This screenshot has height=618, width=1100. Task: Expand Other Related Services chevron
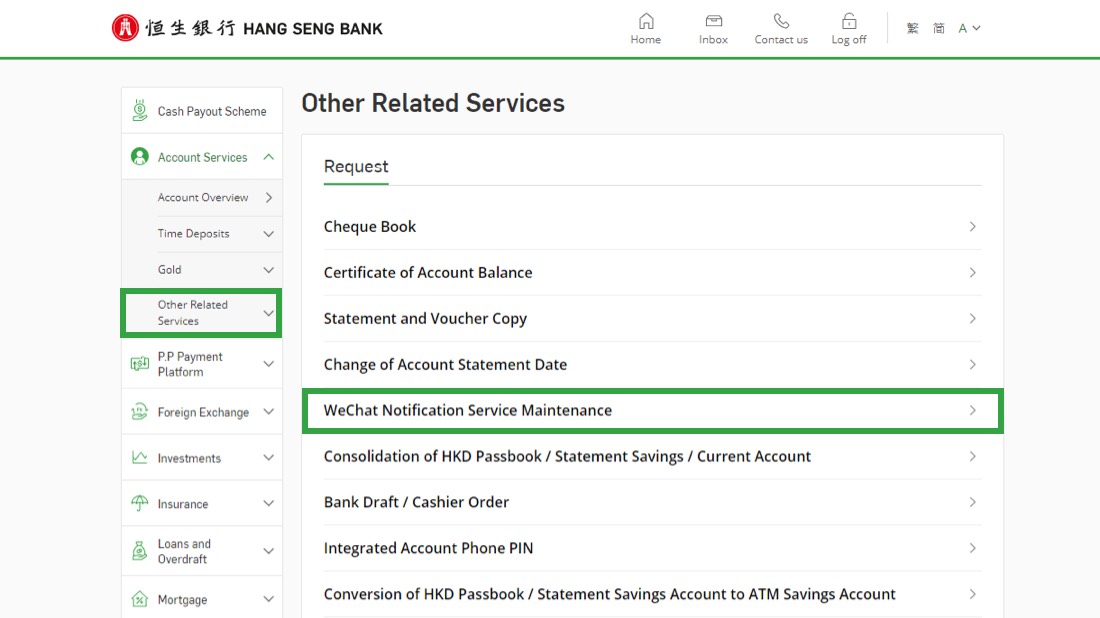coord(269,313)
